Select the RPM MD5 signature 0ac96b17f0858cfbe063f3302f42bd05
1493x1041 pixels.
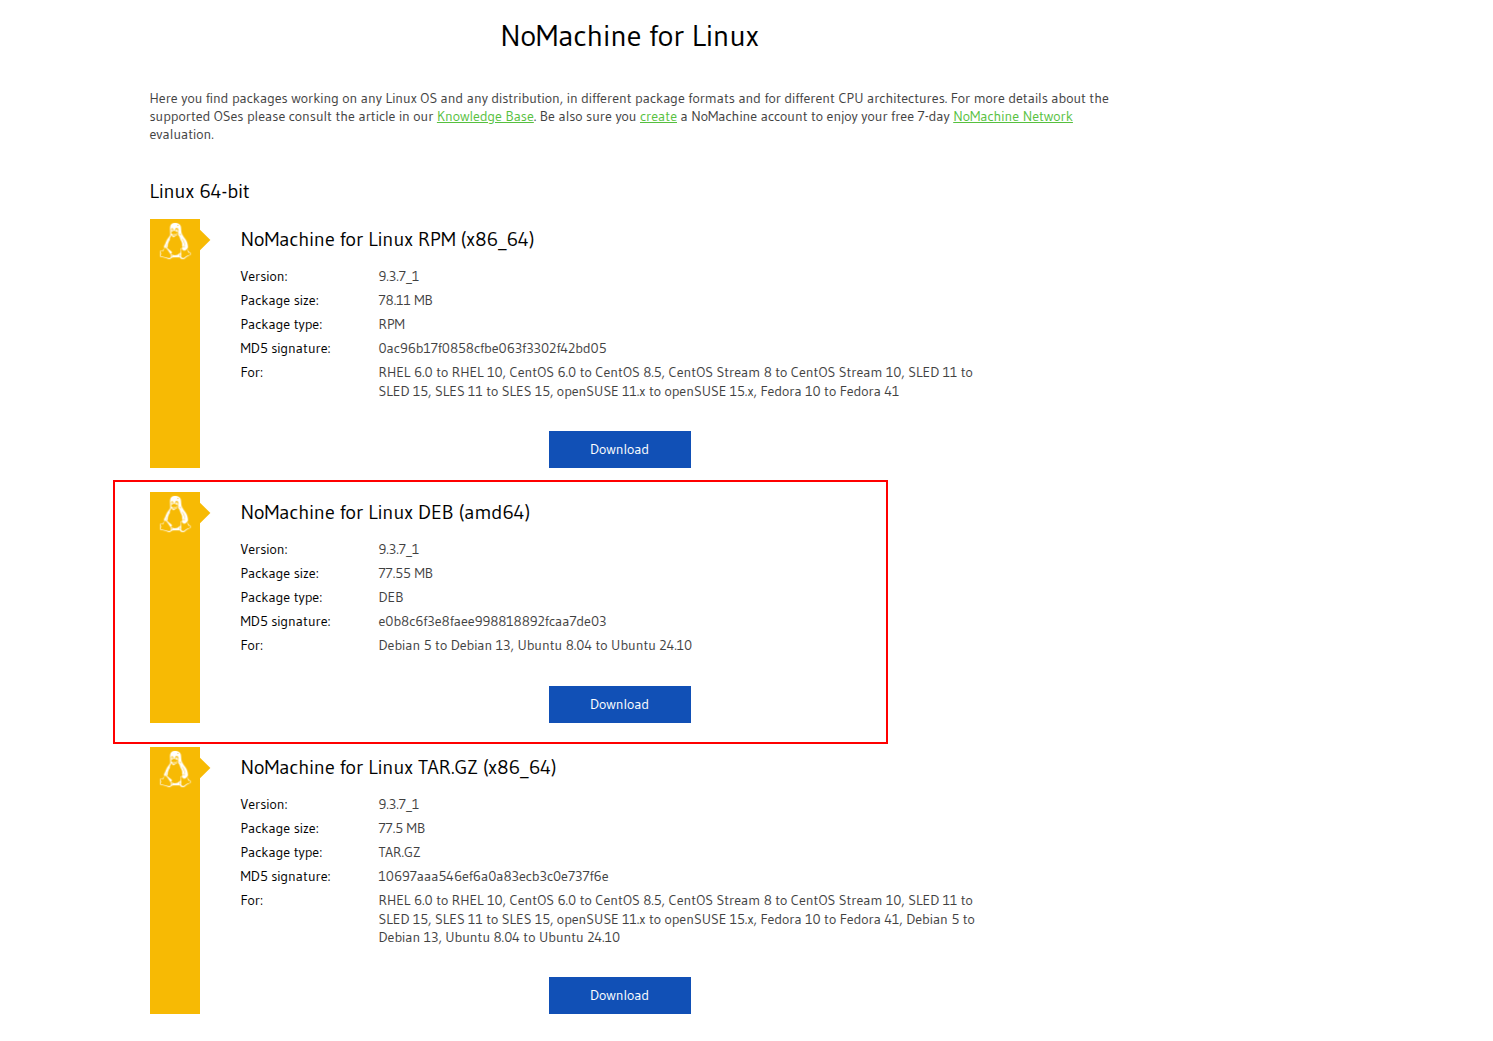(x=492, y=349)
